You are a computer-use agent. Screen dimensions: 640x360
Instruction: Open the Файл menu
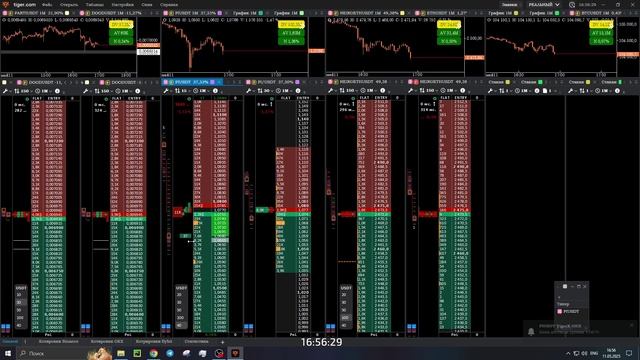pyautogui.click(x=47, y=4)
